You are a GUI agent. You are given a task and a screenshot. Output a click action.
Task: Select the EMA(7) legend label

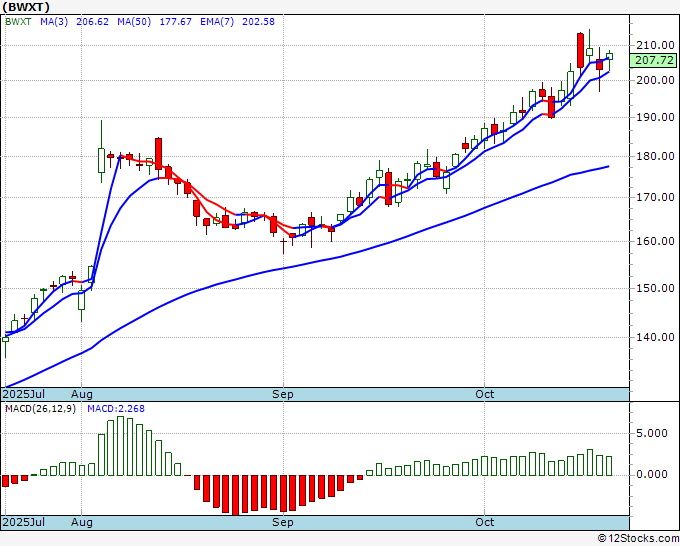pyautogui.click(x=217, y=22)
